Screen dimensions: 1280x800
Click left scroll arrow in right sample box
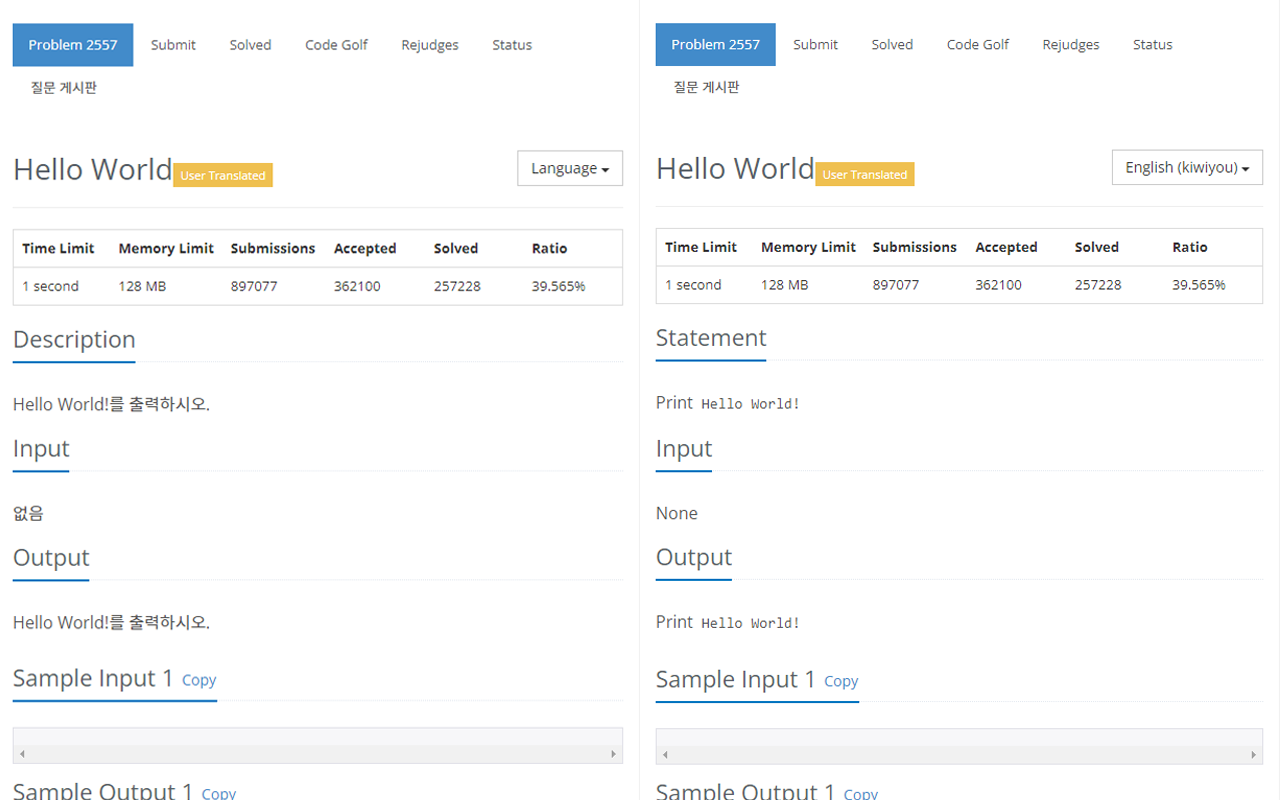tap(665, 755)
